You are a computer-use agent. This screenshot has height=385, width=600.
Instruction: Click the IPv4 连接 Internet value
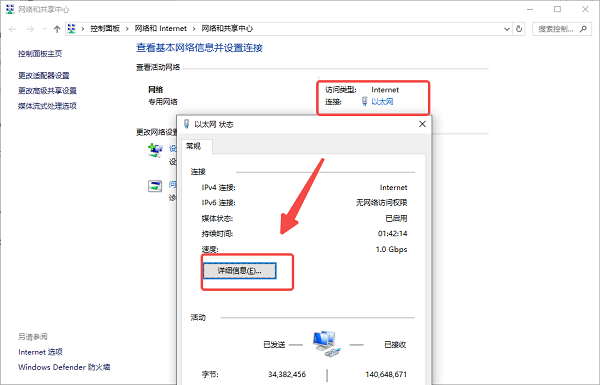coord(393,188)
